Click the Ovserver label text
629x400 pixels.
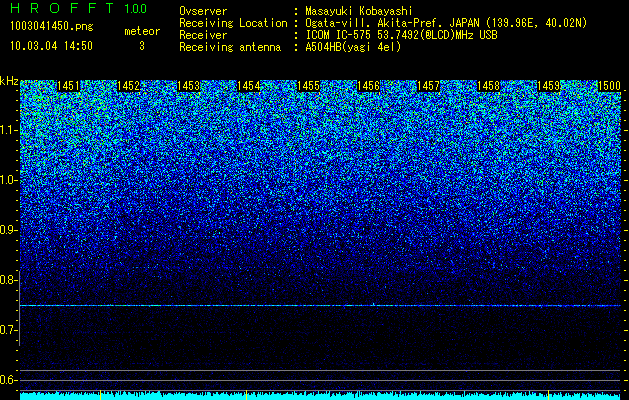click(203, 11)
